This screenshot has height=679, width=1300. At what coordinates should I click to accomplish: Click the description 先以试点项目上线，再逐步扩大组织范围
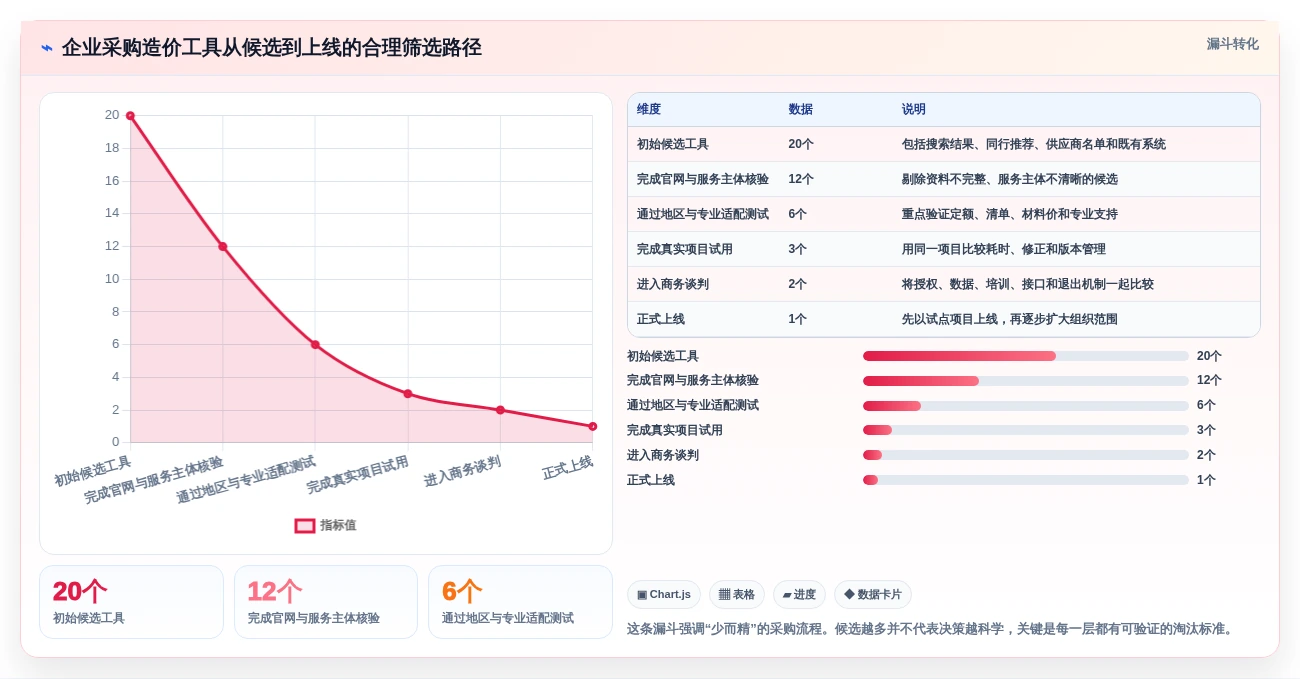[x=1010, y=319]
